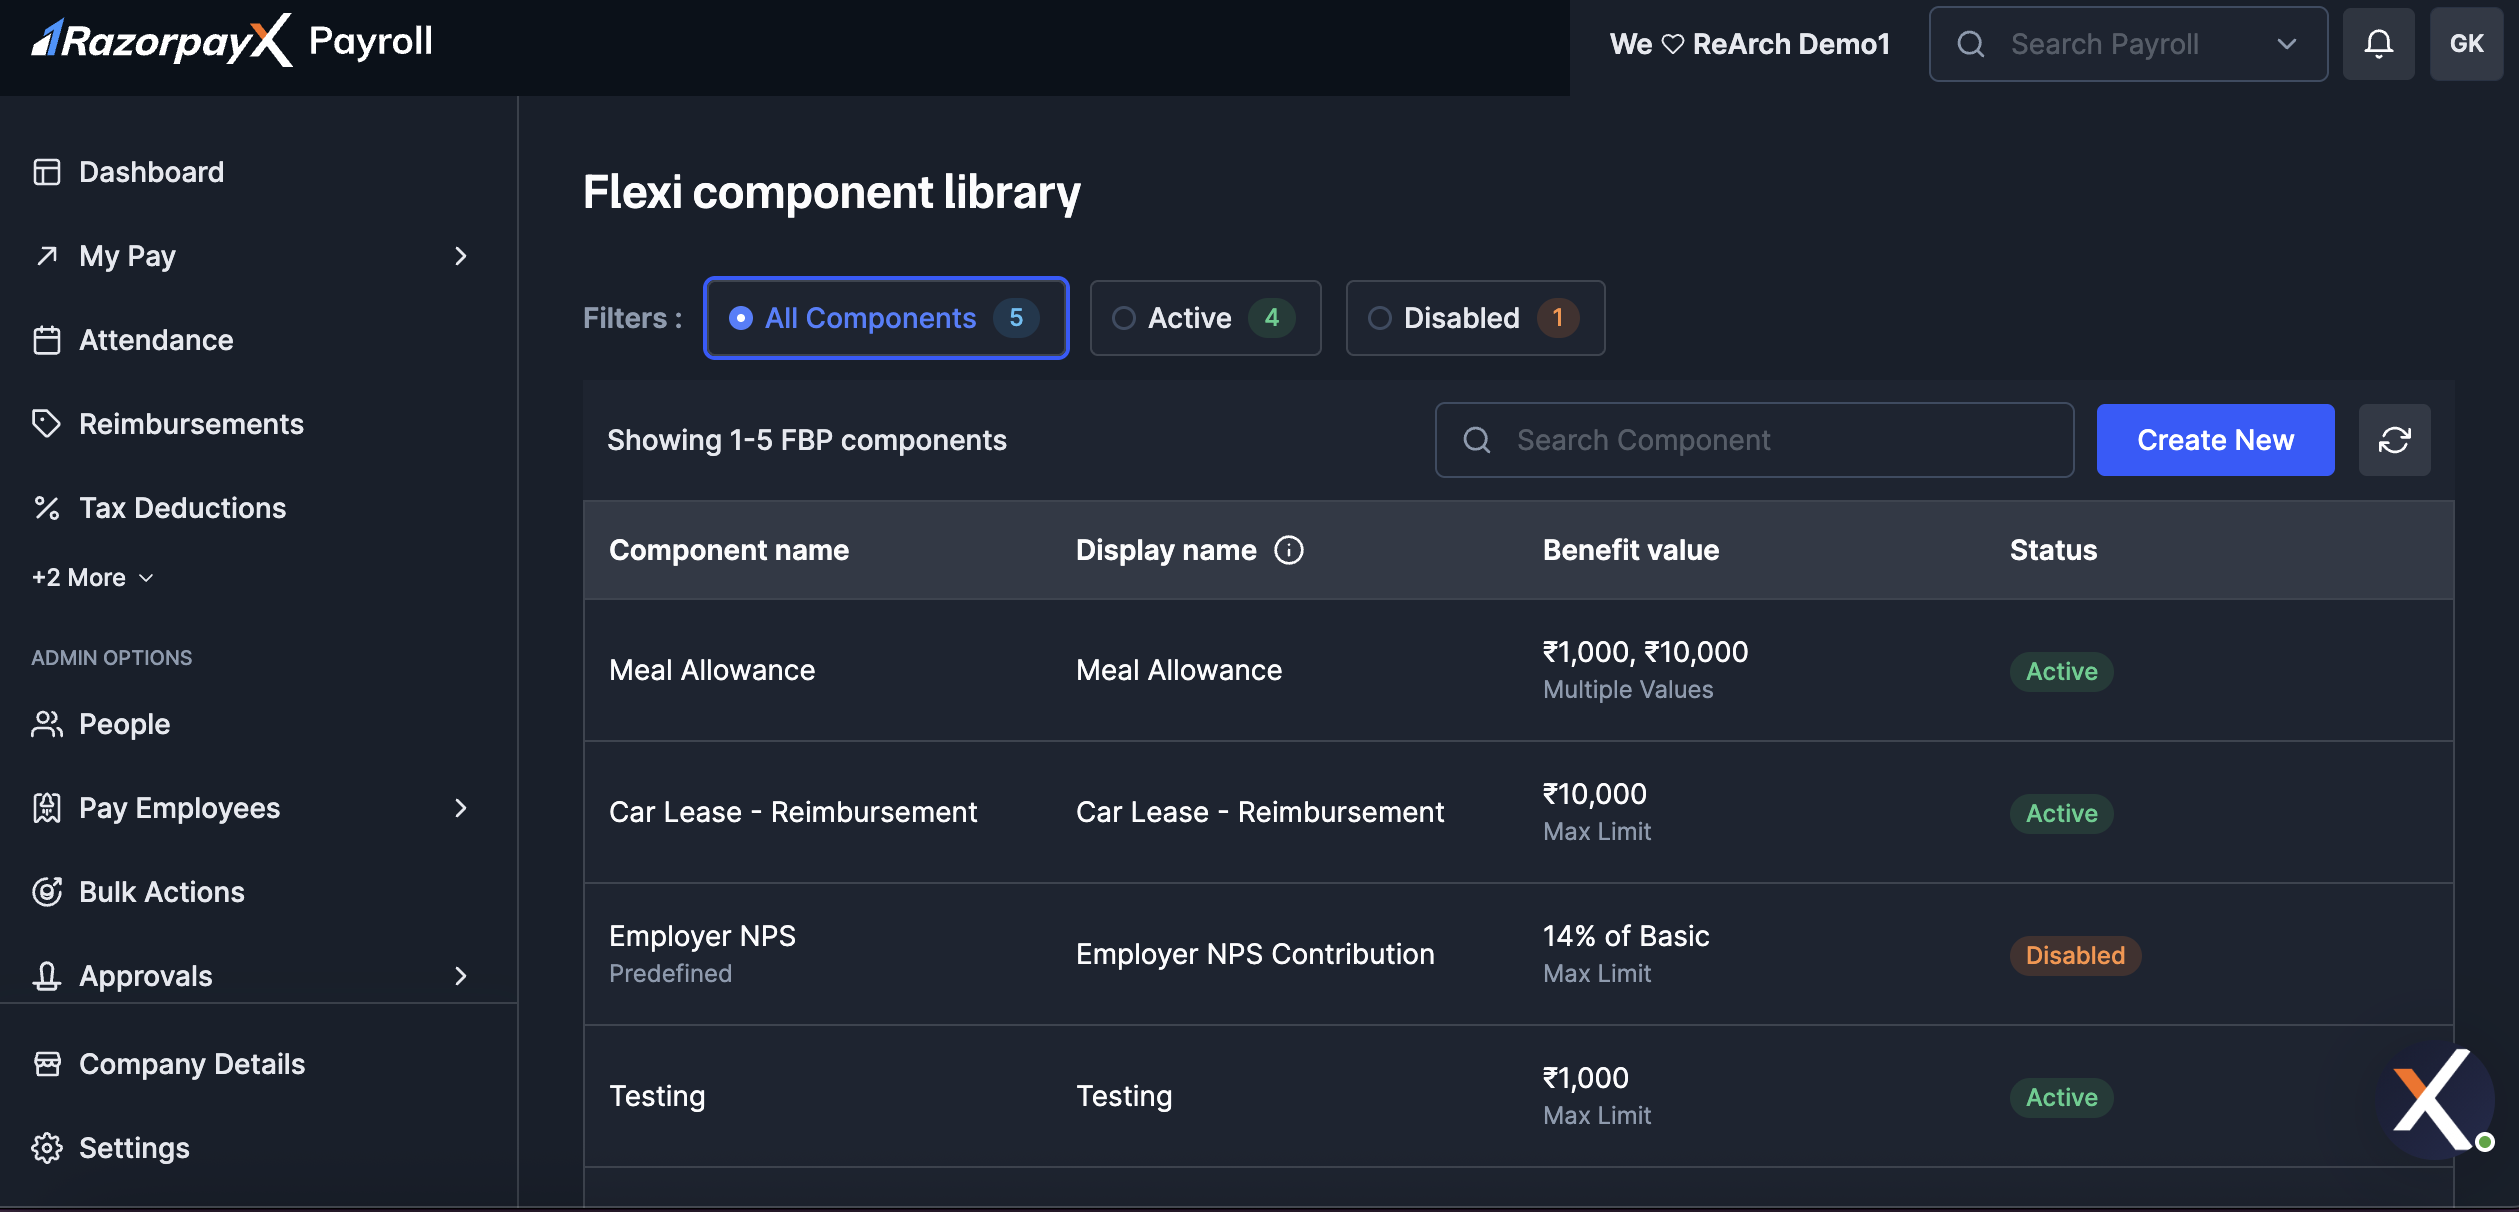
Task: Click Benefit value column header
Action: click(x=1631, y=550)
